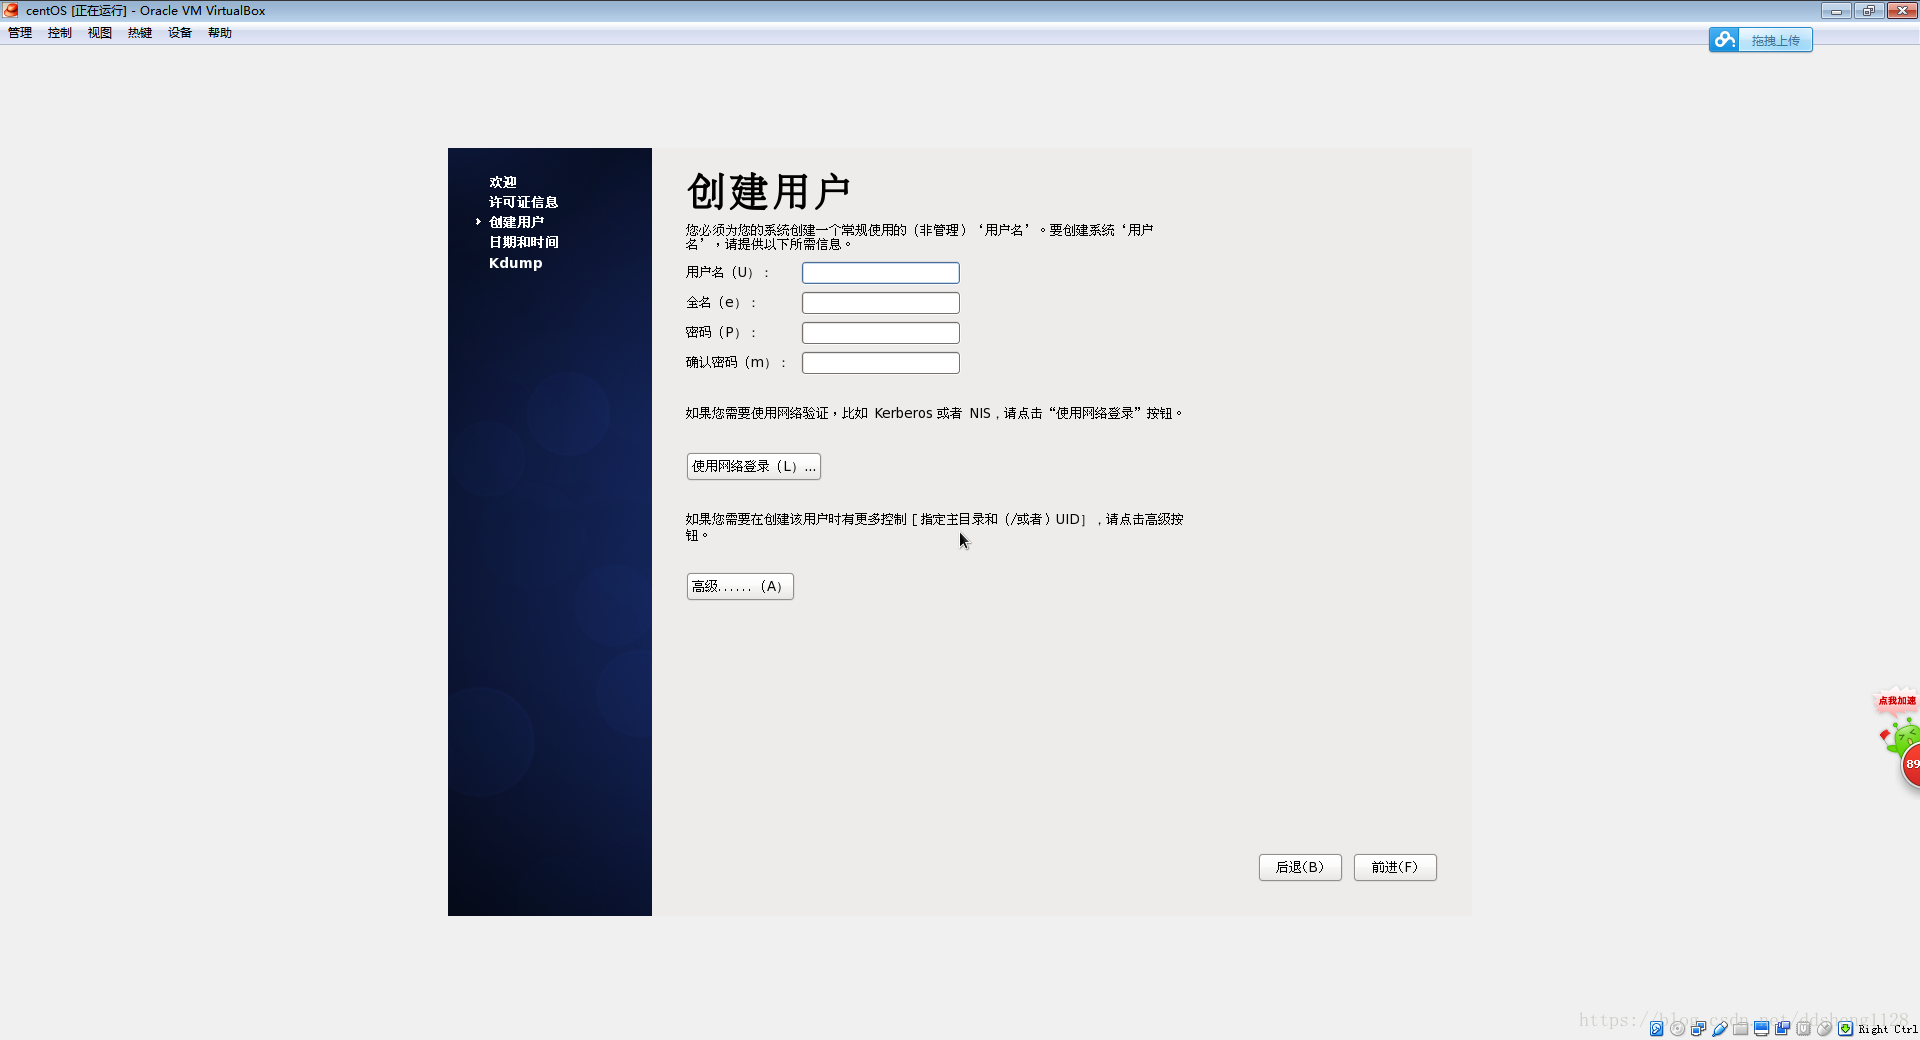Viewport: 1920px width, 1040px height.
Task: Select 日期和时间 in the setup sidebar
Action: tap(524, 242)
